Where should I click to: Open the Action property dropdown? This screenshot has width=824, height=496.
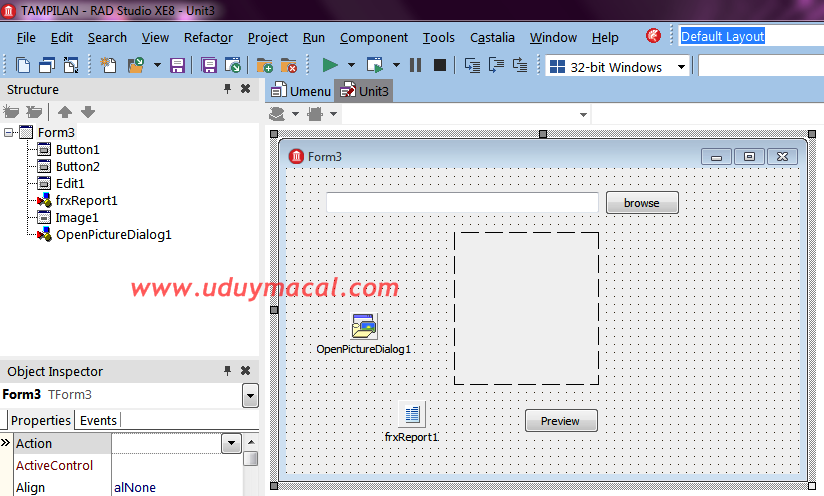pos(231,443)
